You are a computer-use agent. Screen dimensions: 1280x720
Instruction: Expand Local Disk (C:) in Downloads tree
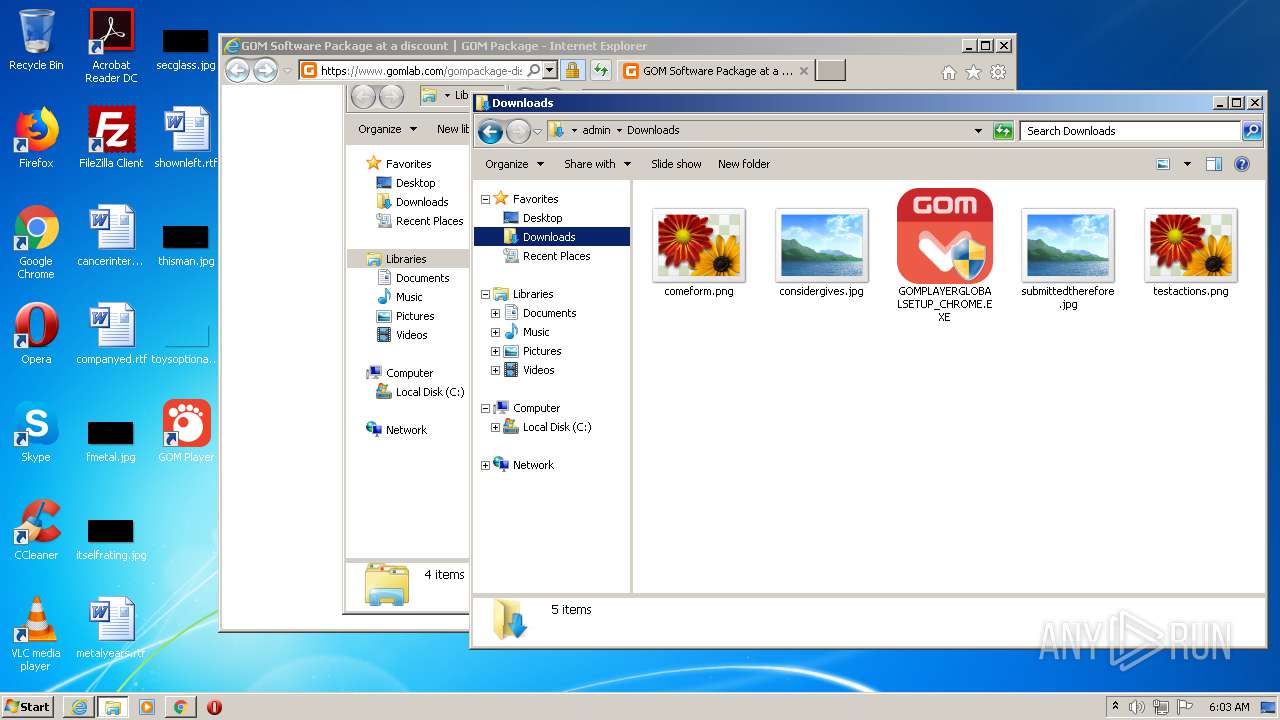(x=495, y=427)
